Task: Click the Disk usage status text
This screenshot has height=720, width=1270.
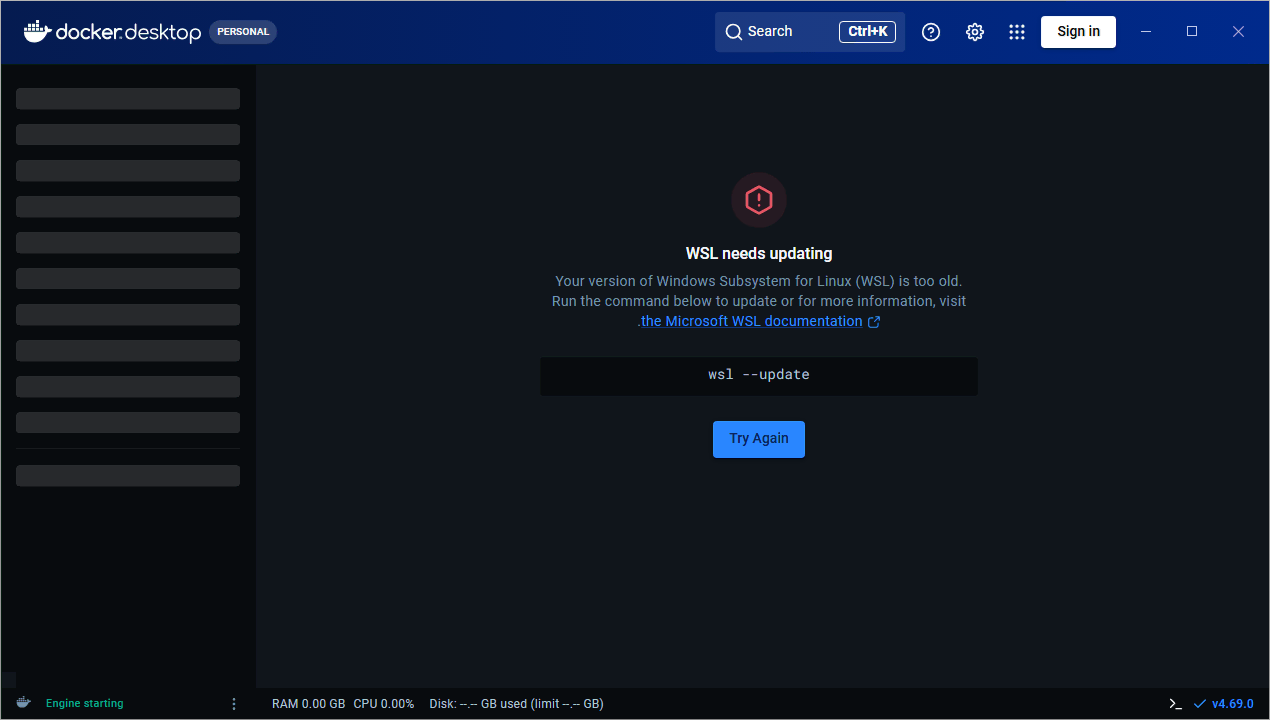Action: pyautogui.click(x=516, y=704)
